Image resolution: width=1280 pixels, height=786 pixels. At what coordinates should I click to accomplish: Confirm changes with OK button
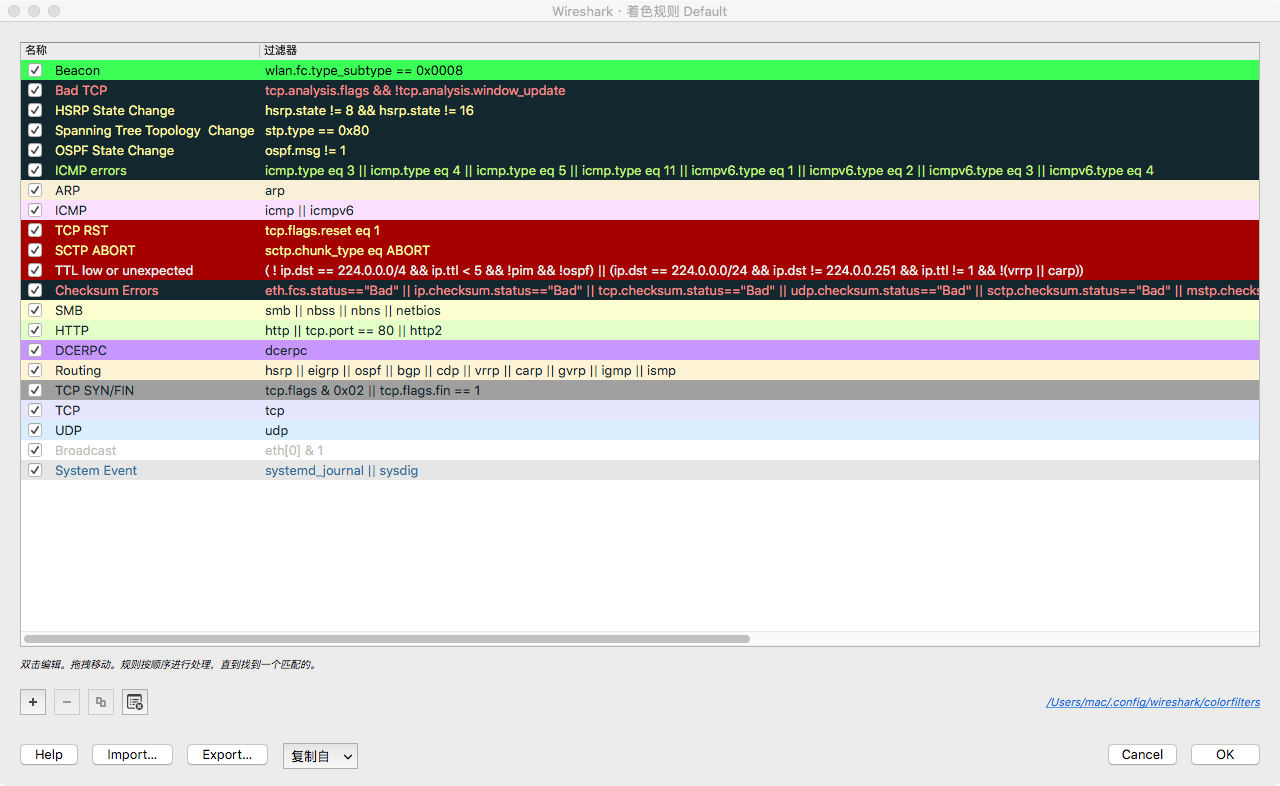[1225, 755]
